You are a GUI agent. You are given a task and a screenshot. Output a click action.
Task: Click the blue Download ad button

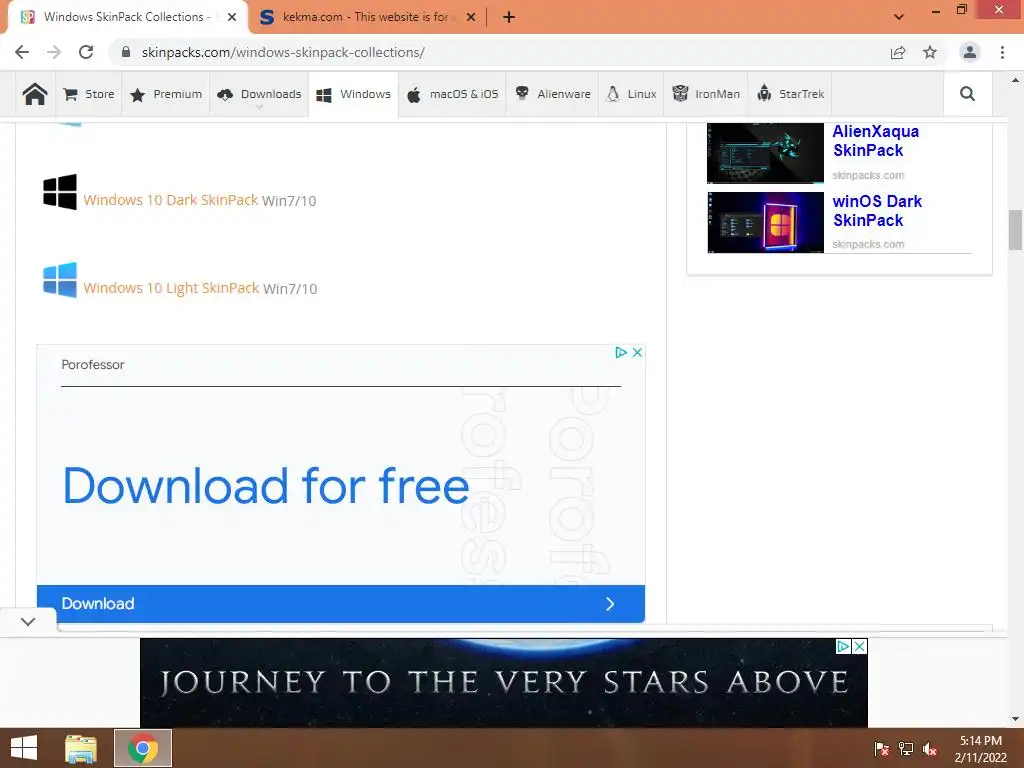(340, 603)
